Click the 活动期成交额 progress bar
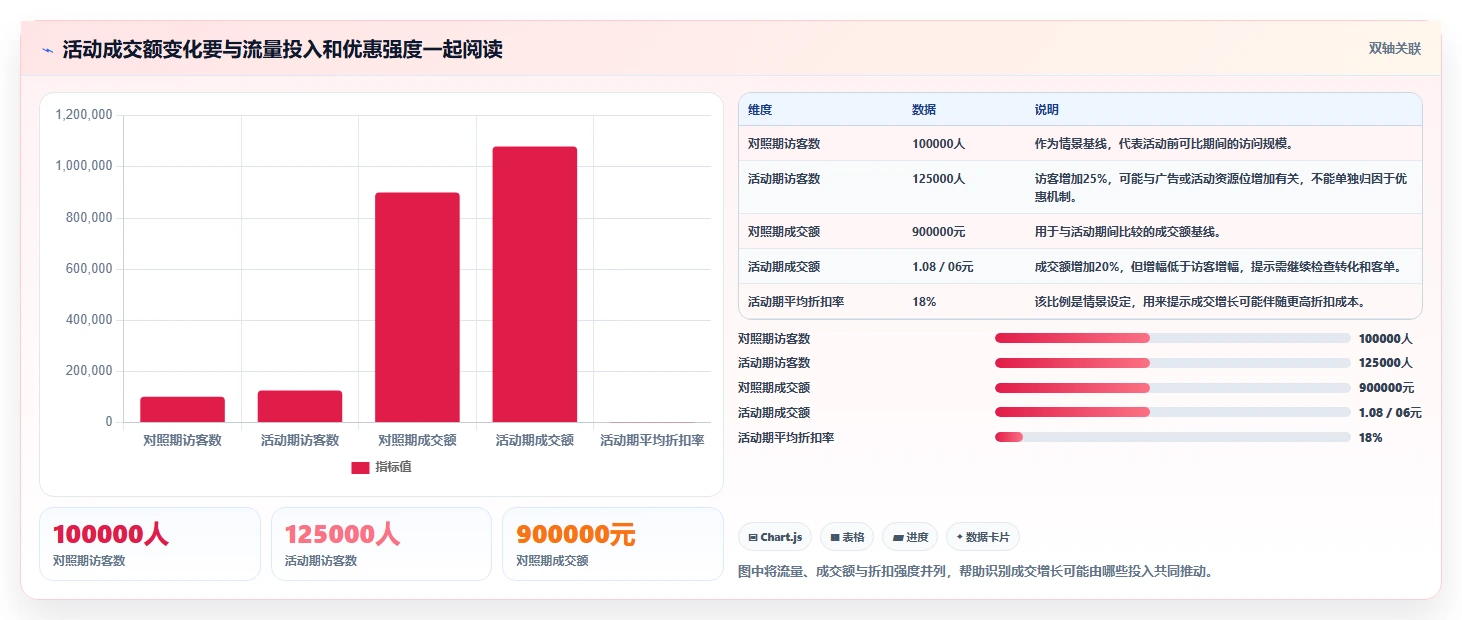 tap(1173, 412)
